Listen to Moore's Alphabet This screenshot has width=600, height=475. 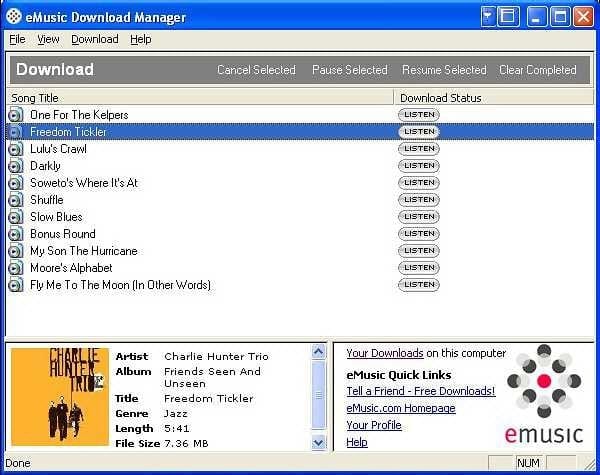point(419,268)
